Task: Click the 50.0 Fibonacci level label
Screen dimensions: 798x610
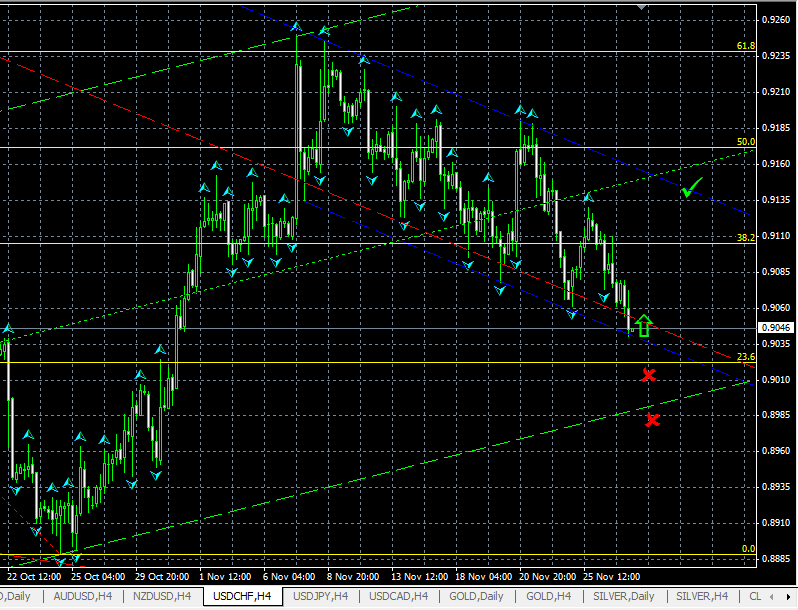Action: pos(745,142)
